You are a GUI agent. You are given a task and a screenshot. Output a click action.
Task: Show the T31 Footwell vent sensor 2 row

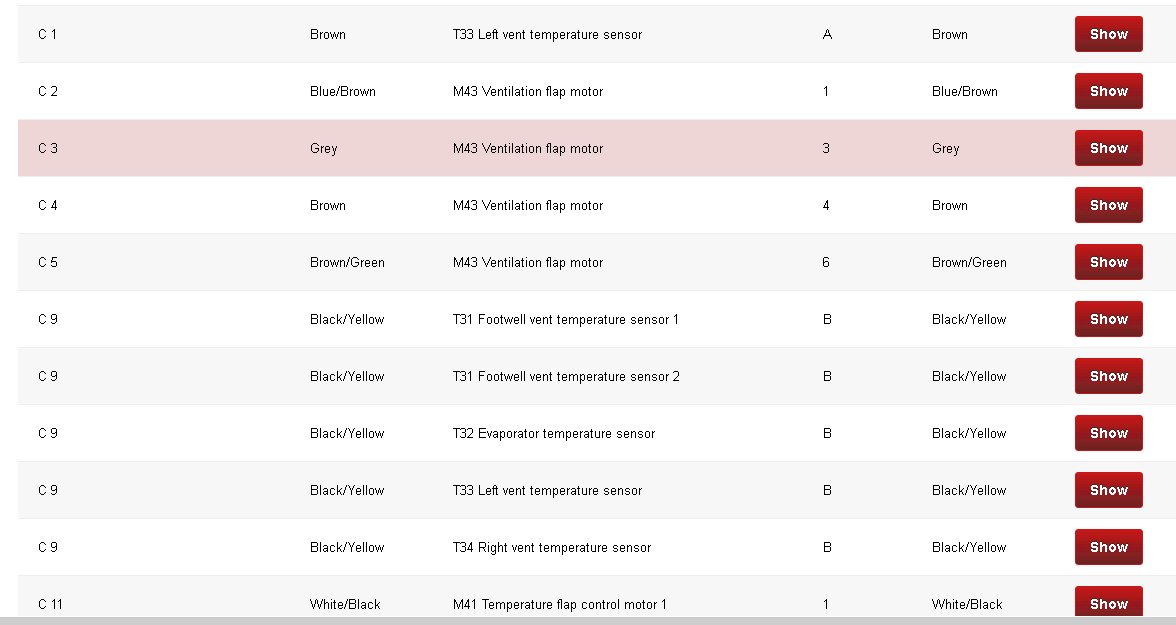click(x=1108, y=376)
